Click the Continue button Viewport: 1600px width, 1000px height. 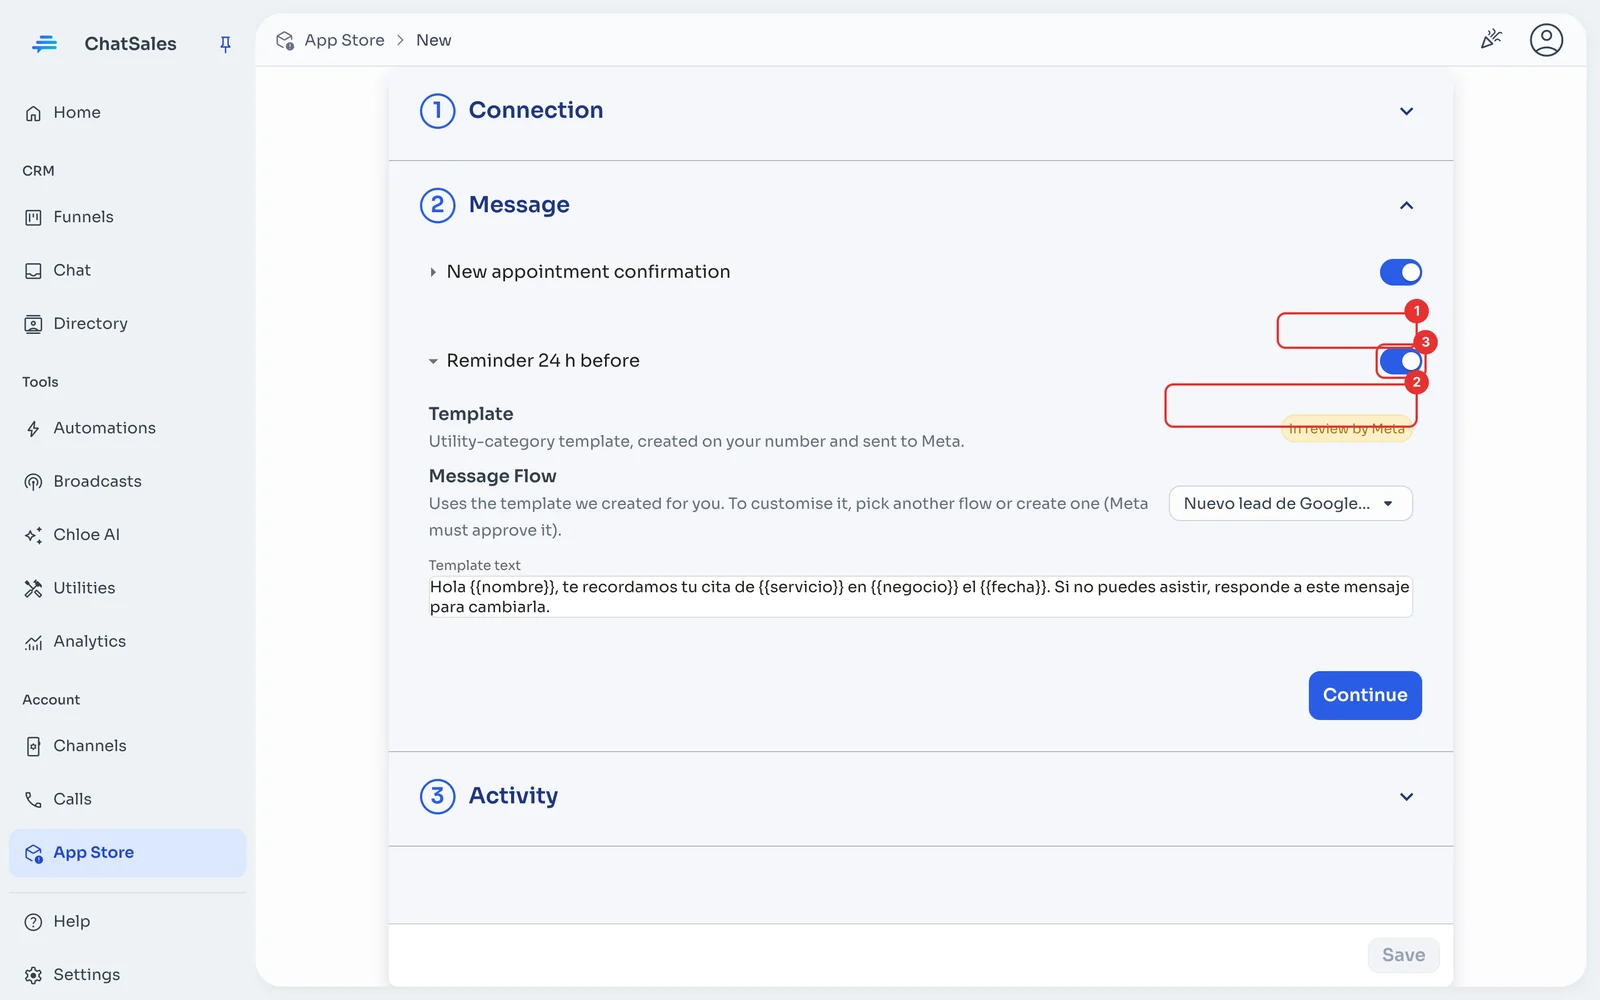(1365, 695)
